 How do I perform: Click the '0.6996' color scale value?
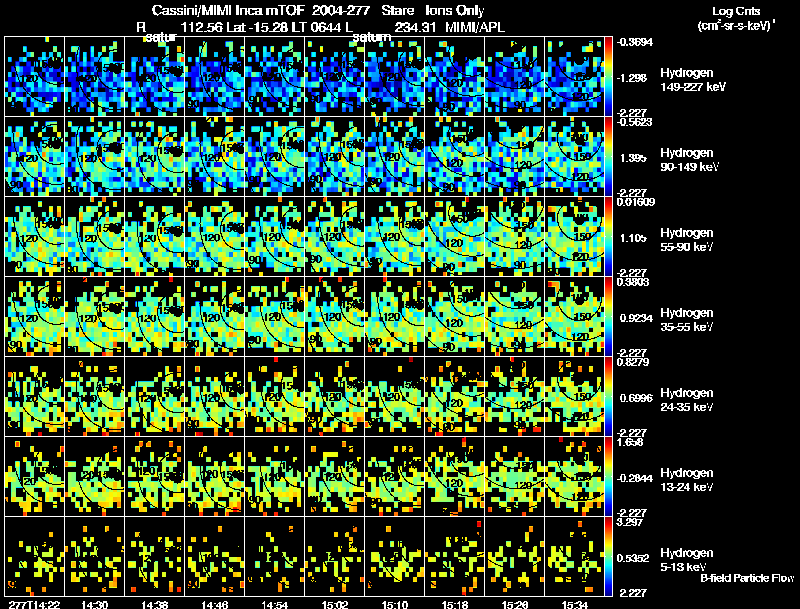click(x=636, y=398)
